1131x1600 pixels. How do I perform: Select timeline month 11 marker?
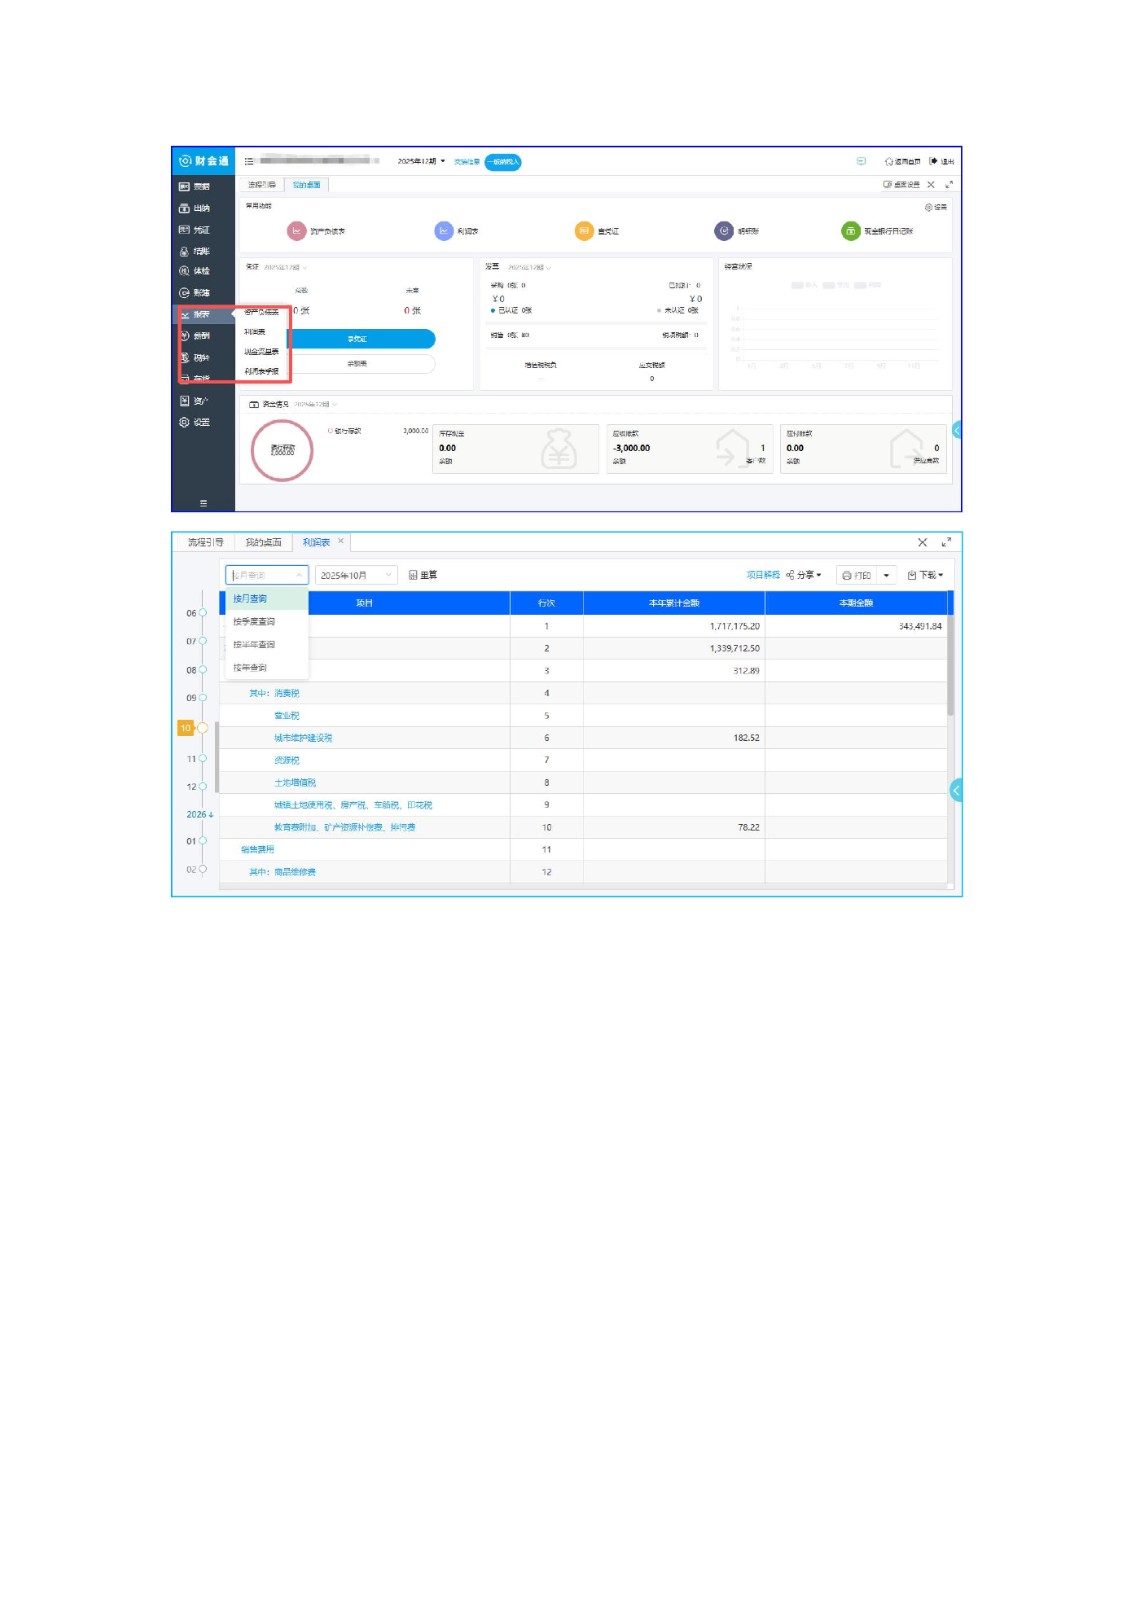click(x=202, y=759)
